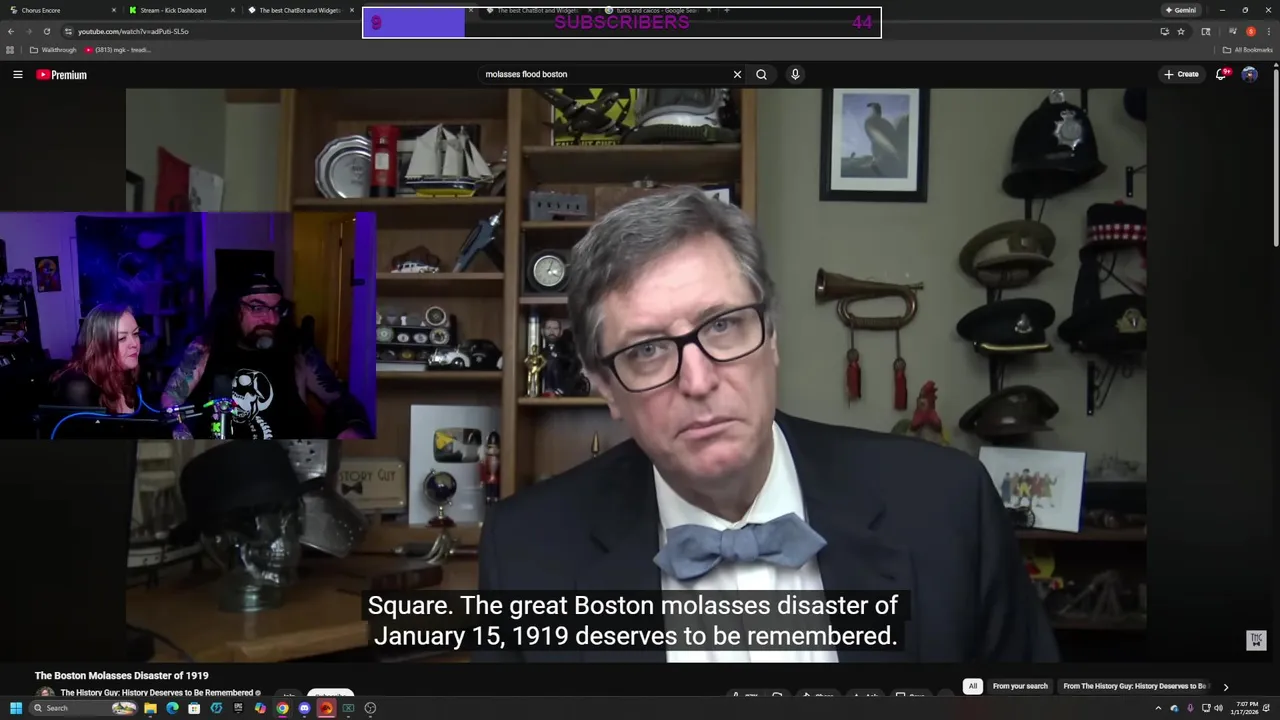Open the Chrome profile avatar

click(1250, 31)
